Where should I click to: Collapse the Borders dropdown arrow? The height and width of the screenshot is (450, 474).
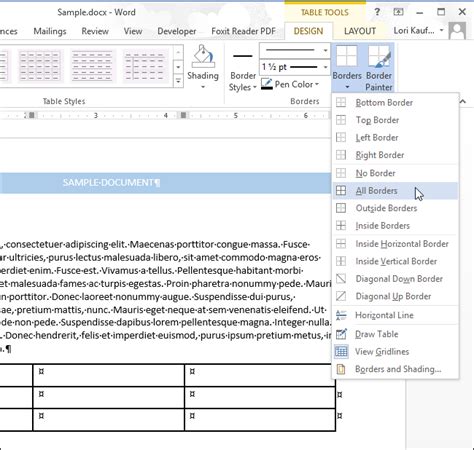pyautogui.click(x=347, y=87)
